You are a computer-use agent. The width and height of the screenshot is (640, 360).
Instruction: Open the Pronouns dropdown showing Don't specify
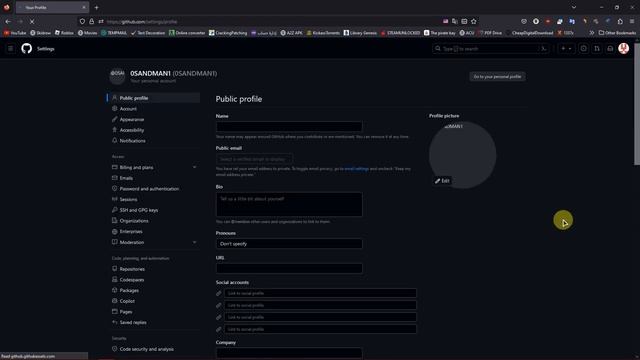[289, 244]
